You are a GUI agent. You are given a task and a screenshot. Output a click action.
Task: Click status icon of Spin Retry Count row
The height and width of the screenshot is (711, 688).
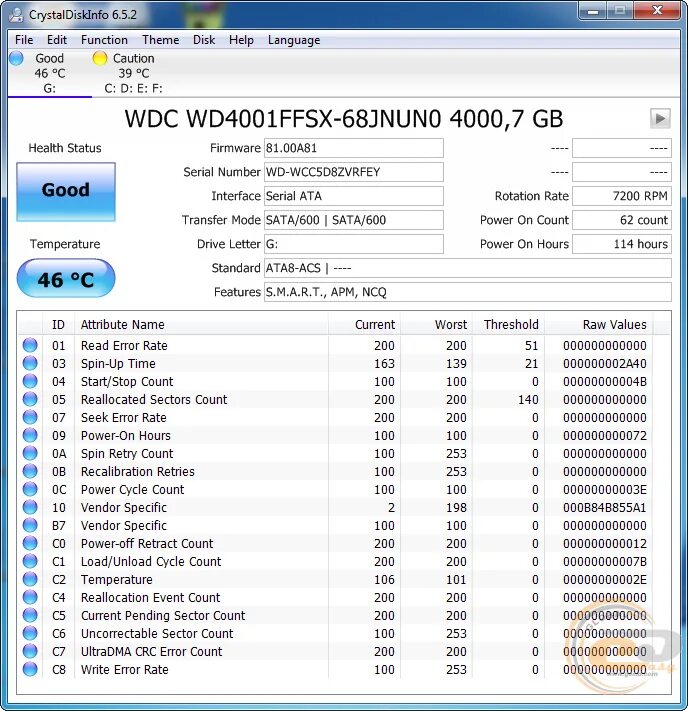click(x=30, y=453)
